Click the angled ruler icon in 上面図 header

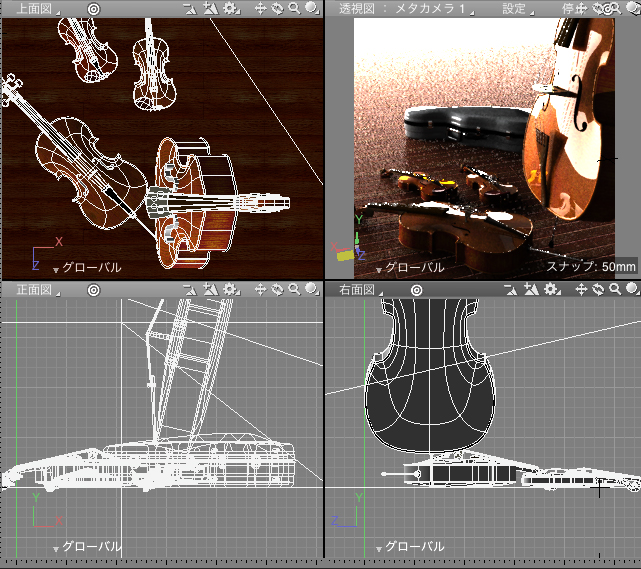pos(190,9)
